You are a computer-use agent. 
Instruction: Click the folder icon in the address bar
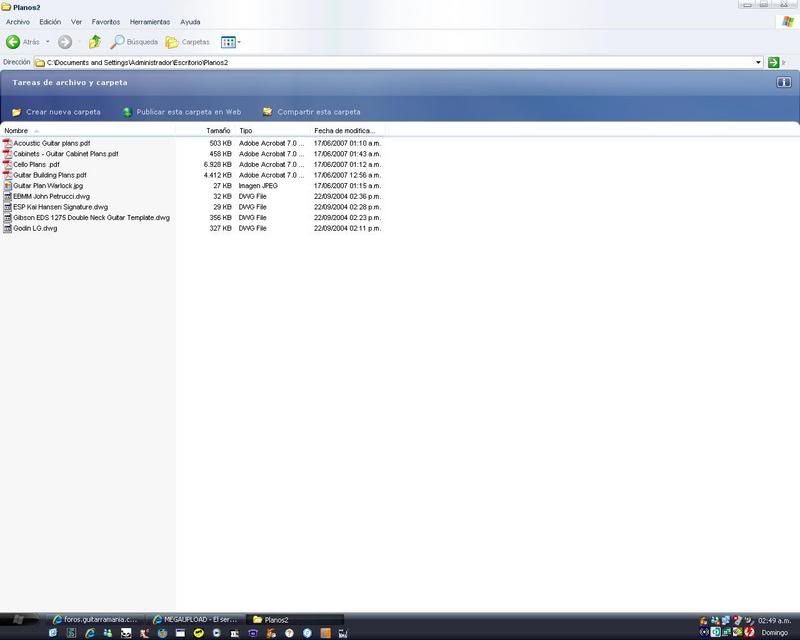pos(39,62)
